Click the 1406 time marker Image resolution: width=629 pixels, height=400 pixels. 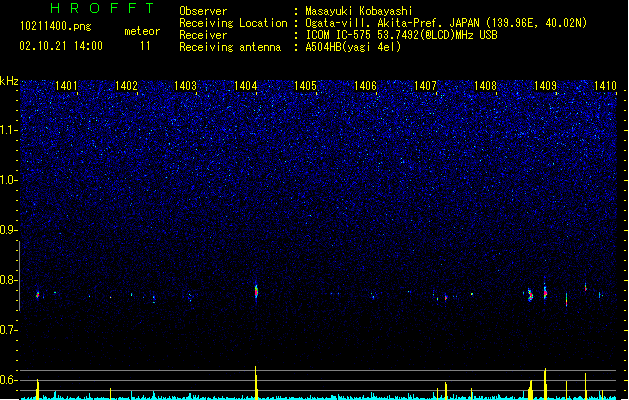click(365, 86)
